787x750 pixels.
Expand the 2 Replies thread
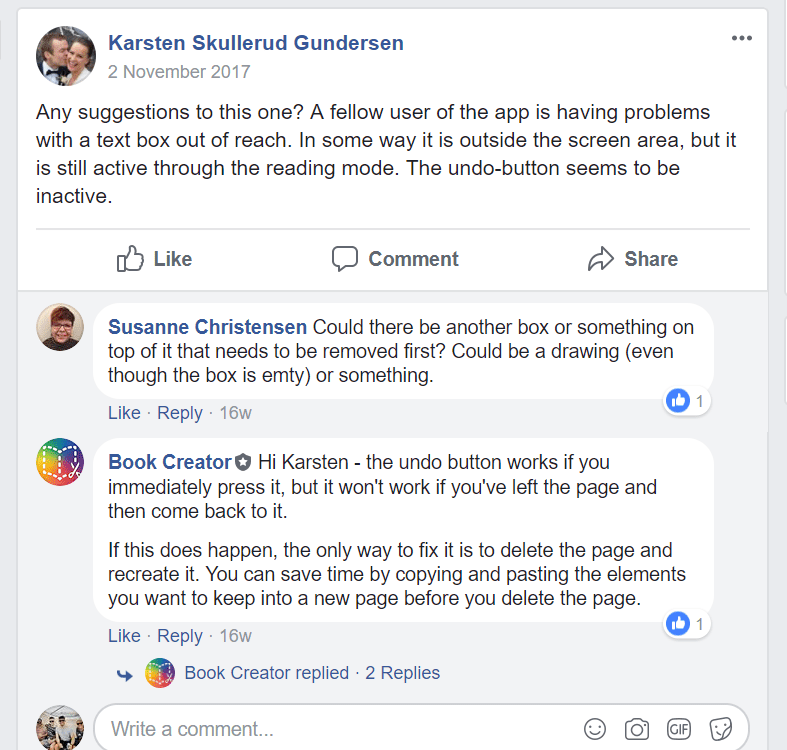402,673
